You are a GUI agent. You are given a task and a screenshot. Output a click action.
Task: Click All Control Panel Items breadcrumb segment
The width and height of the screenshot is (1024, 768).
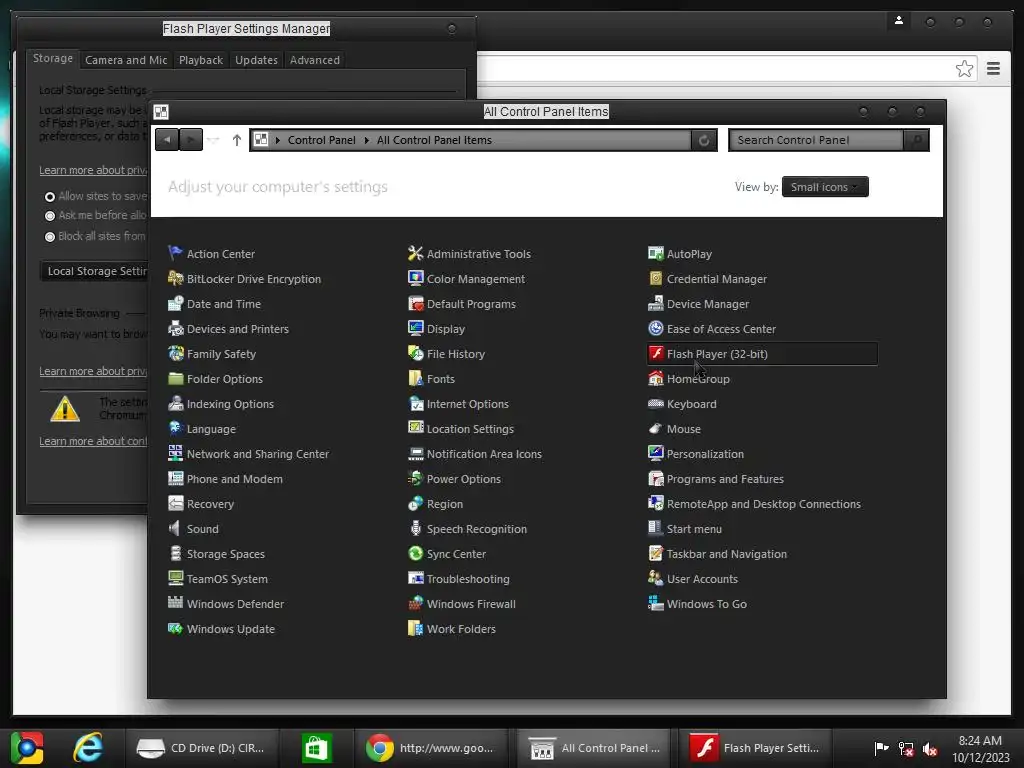click(434, 140)
